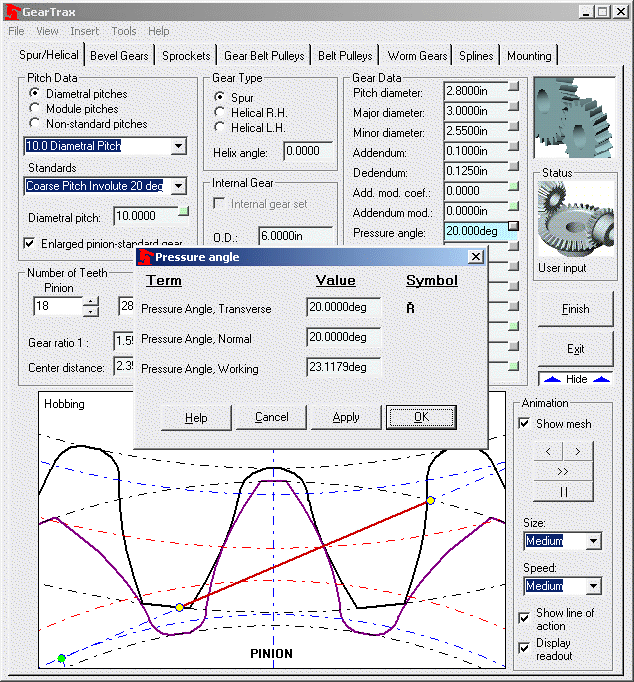This screenshot has height=682, width=634.
Task: Switch to Belt Pulleys tab
Action: point(345,56)
